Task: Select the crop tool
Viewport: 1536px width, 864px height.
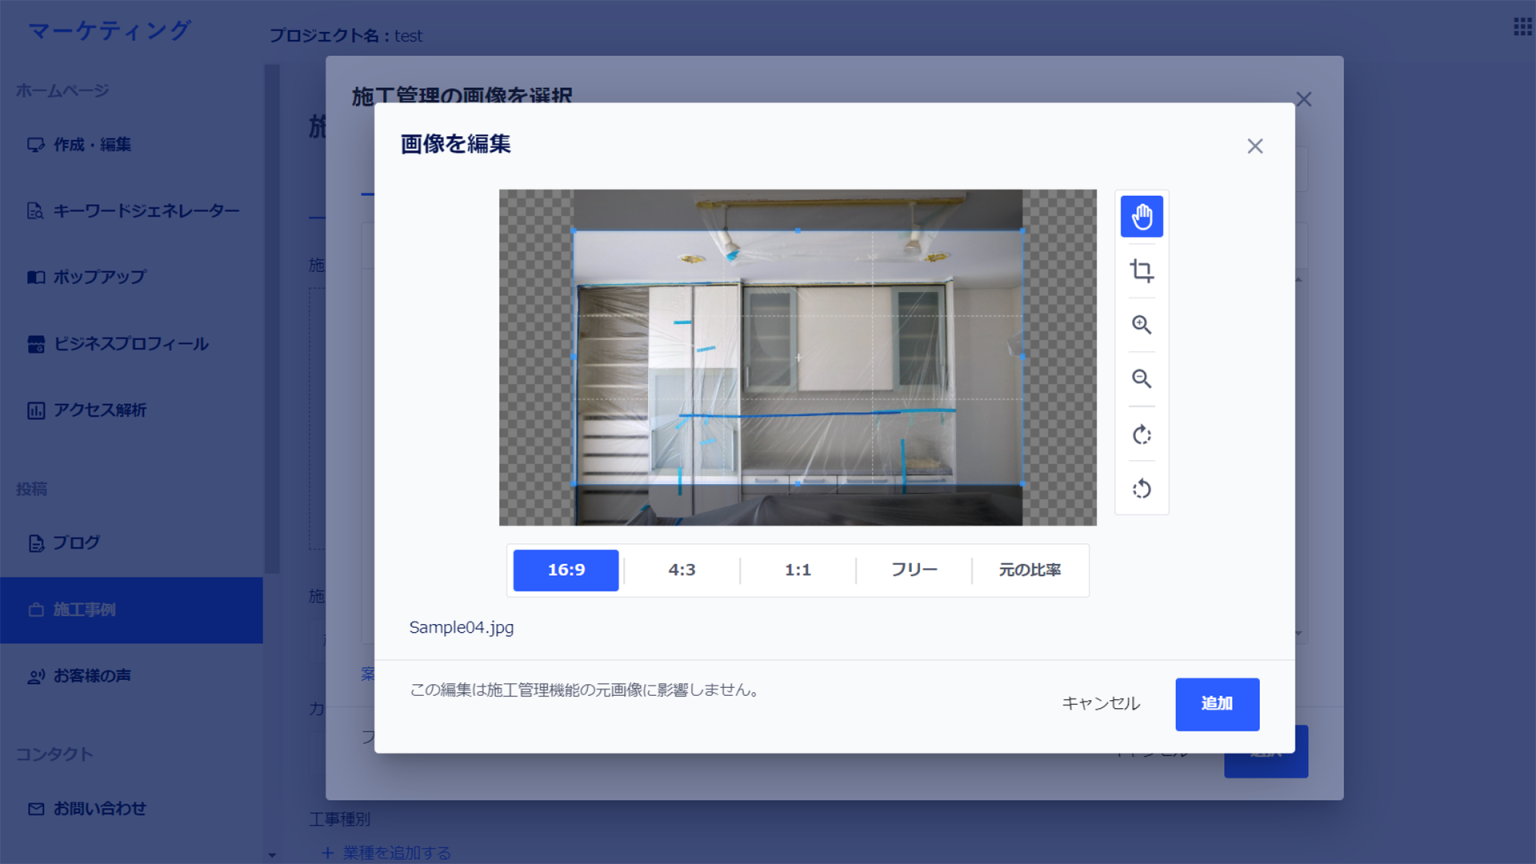Action: tap(1141, 271)
